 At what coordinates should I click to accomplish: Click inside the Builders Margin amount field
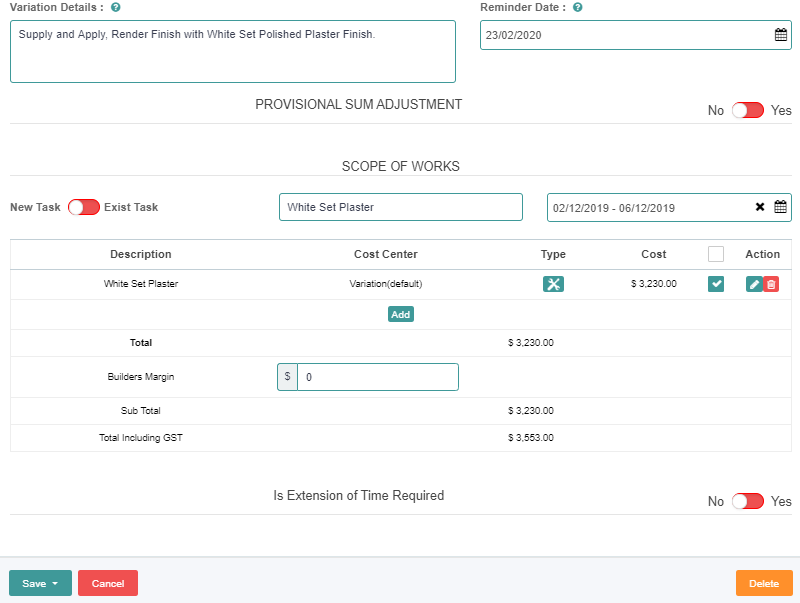(x=380, y=377)
